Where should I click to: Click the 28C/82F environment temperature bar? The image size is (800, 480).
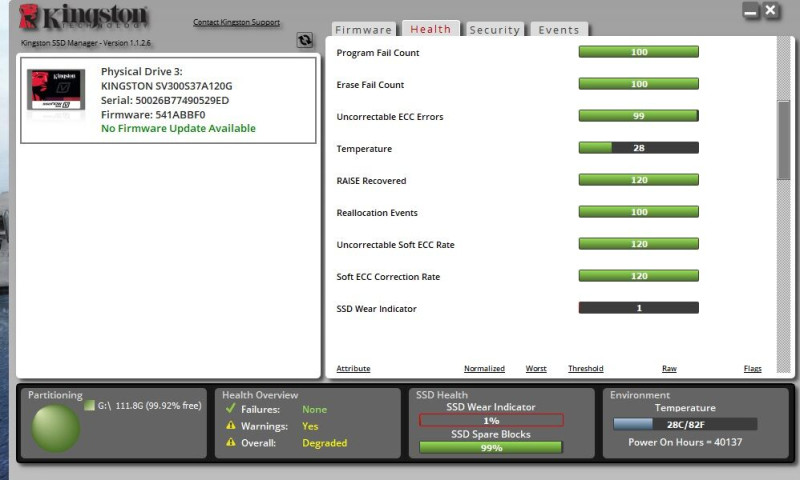coord(685,424)
